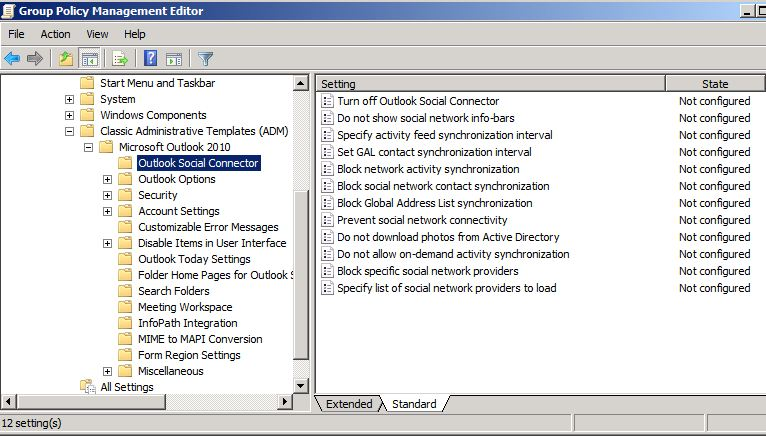Image resolution: width=766 pixels, height=436 pixels.
Task: Click the tree vertical scrollbar thumb
Action: coord(301,274)
